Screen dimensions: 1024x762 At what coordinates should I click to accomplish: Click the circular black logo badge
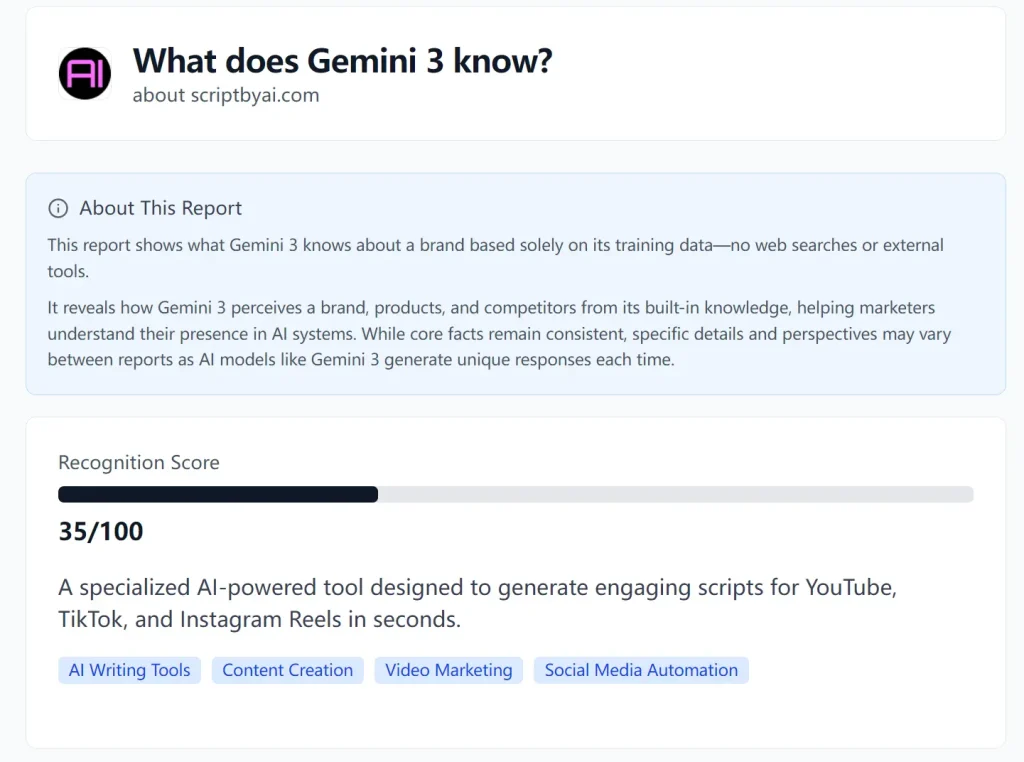coord(84,74)
